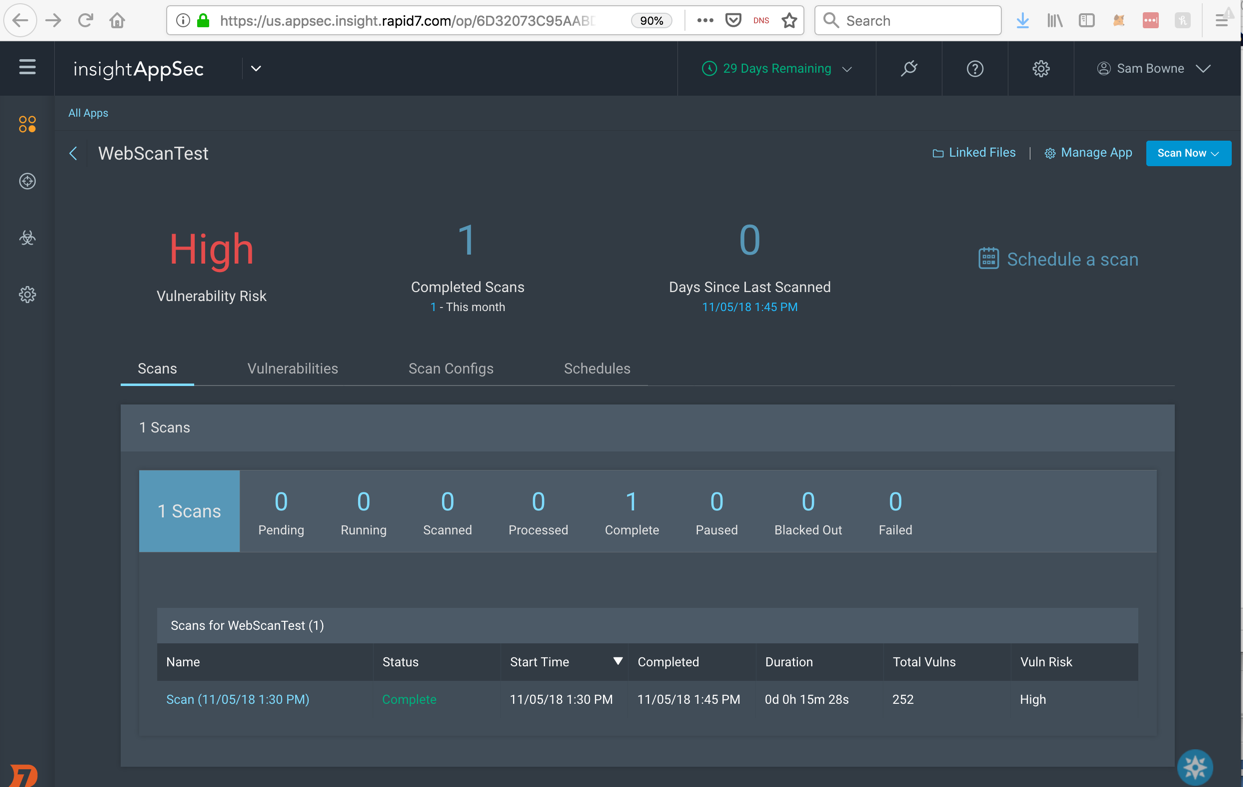The image size is (1243, 787).
Task: Open the hamburger navigation menu
Action: click(27, 68)
